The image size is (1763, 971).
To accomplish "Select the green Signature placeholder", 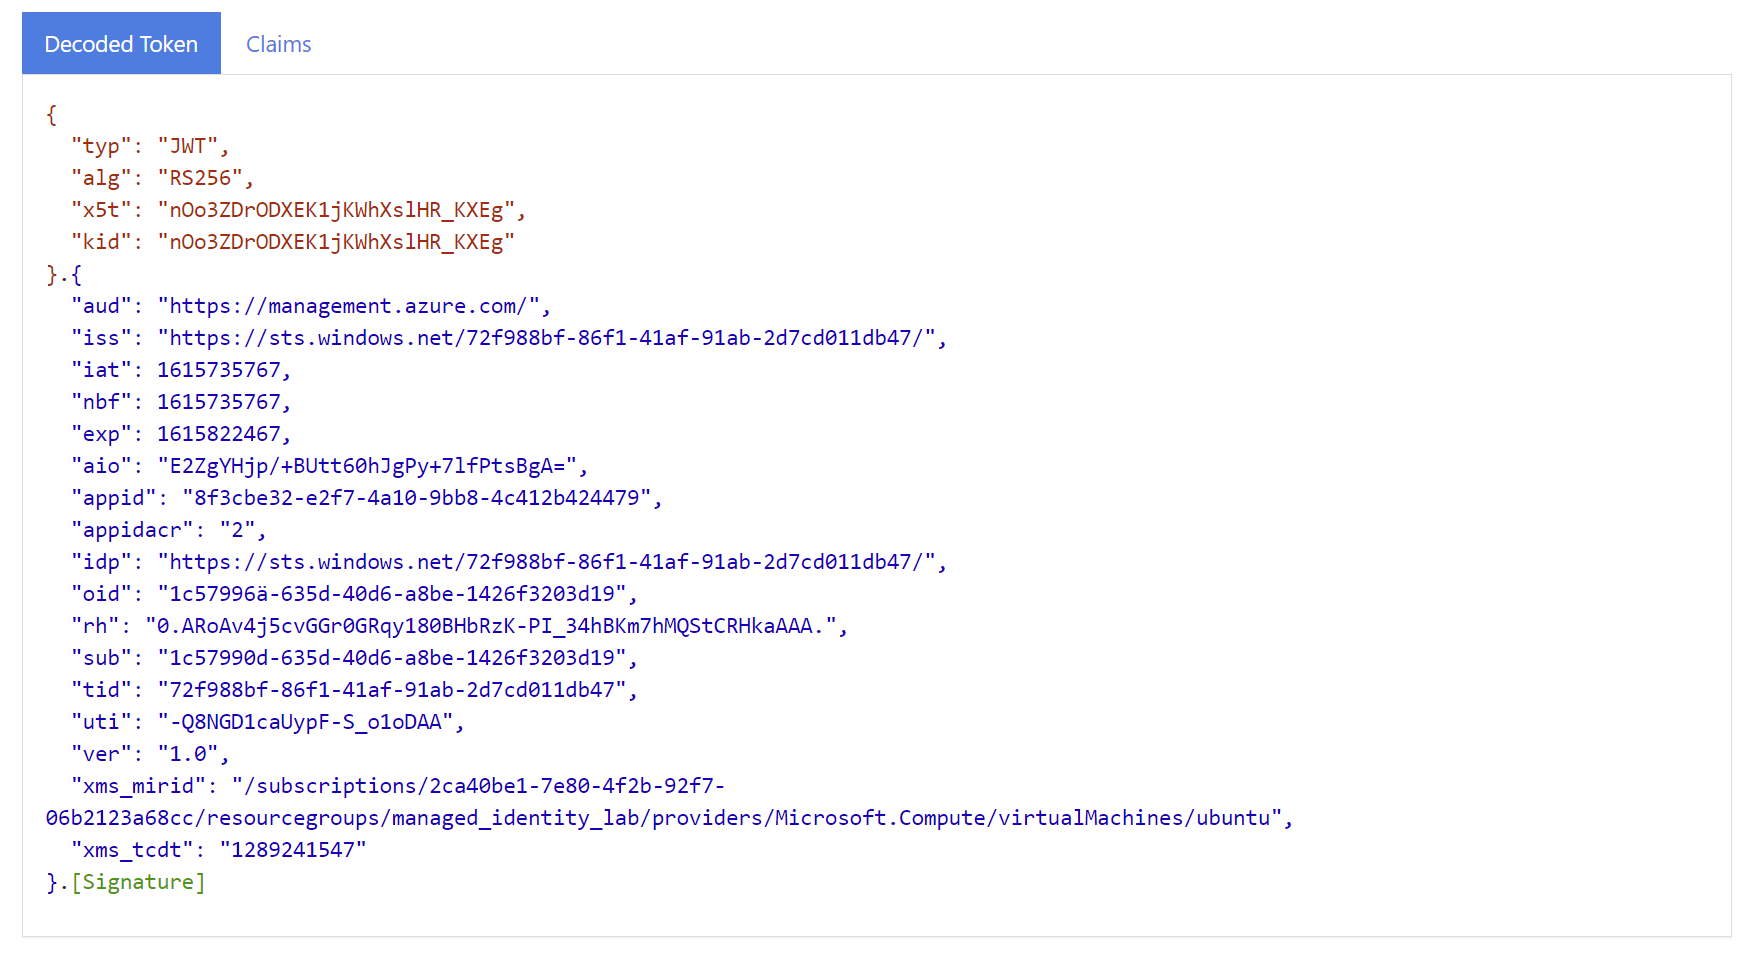I will [139, 881].
